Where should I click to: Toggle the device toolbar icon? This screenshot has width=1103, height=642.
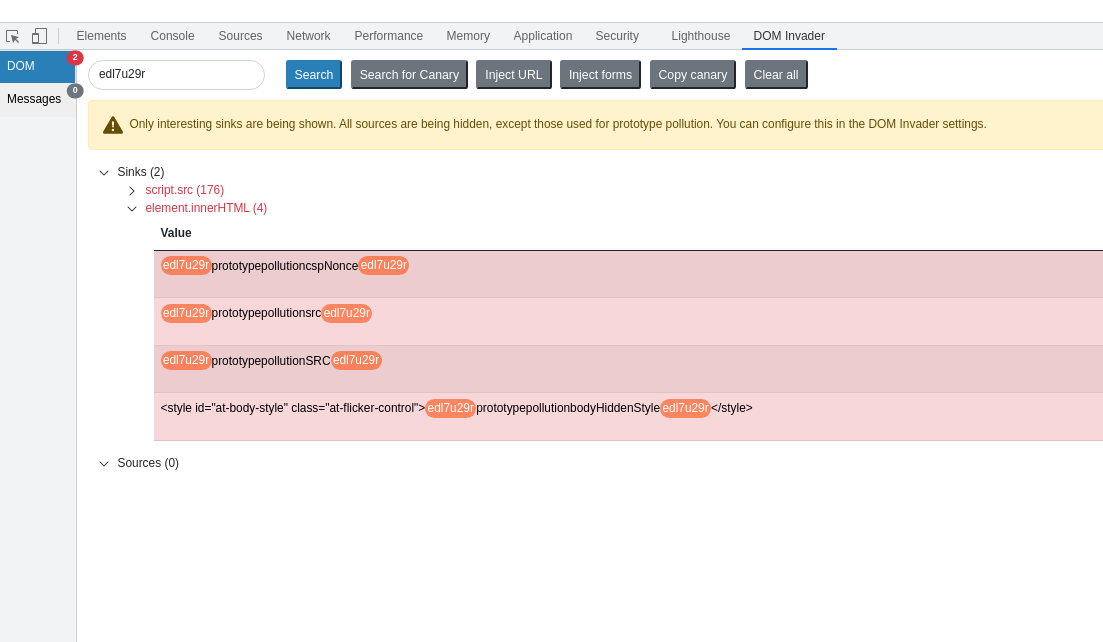pyautogui.click(x=39, y=36)
